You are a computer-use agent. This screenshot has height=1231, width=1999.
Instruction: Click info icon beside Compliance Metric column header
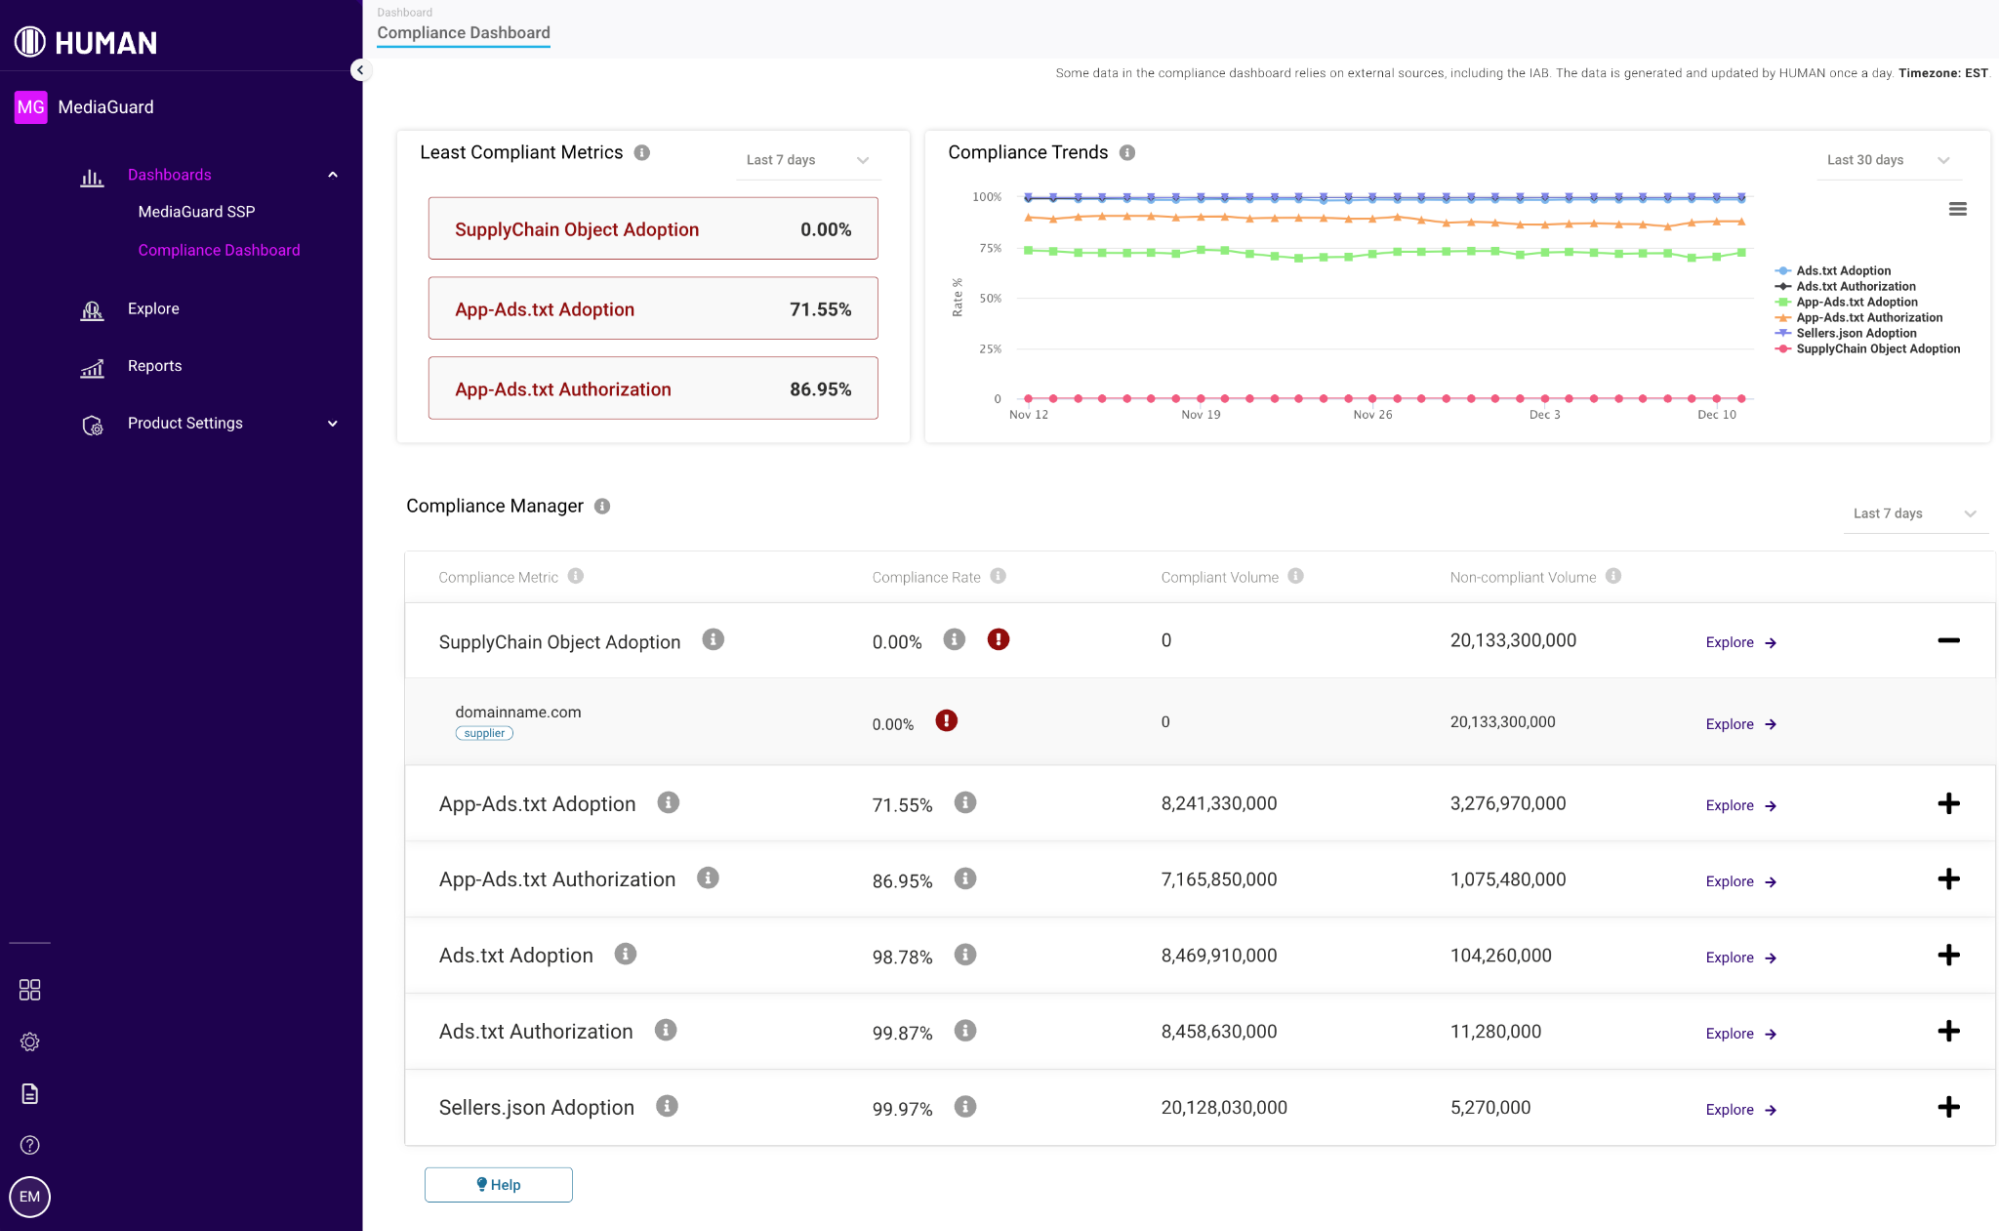pyautogui.click(x=576, y=576)
